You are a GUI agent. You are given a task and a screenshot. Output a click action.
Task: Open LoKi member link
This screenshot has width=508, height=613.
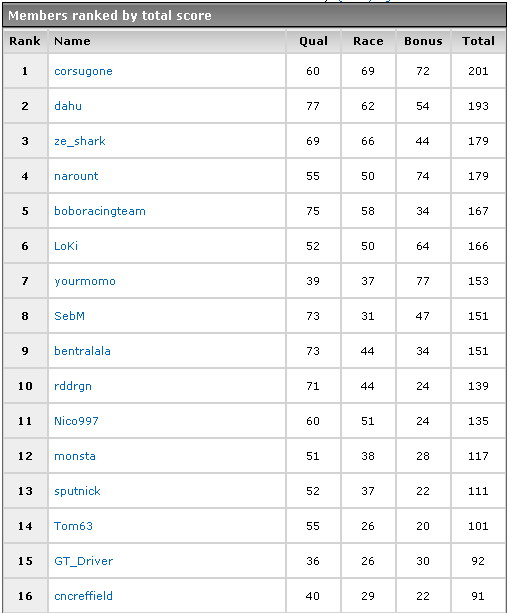[x=66, y=246]
